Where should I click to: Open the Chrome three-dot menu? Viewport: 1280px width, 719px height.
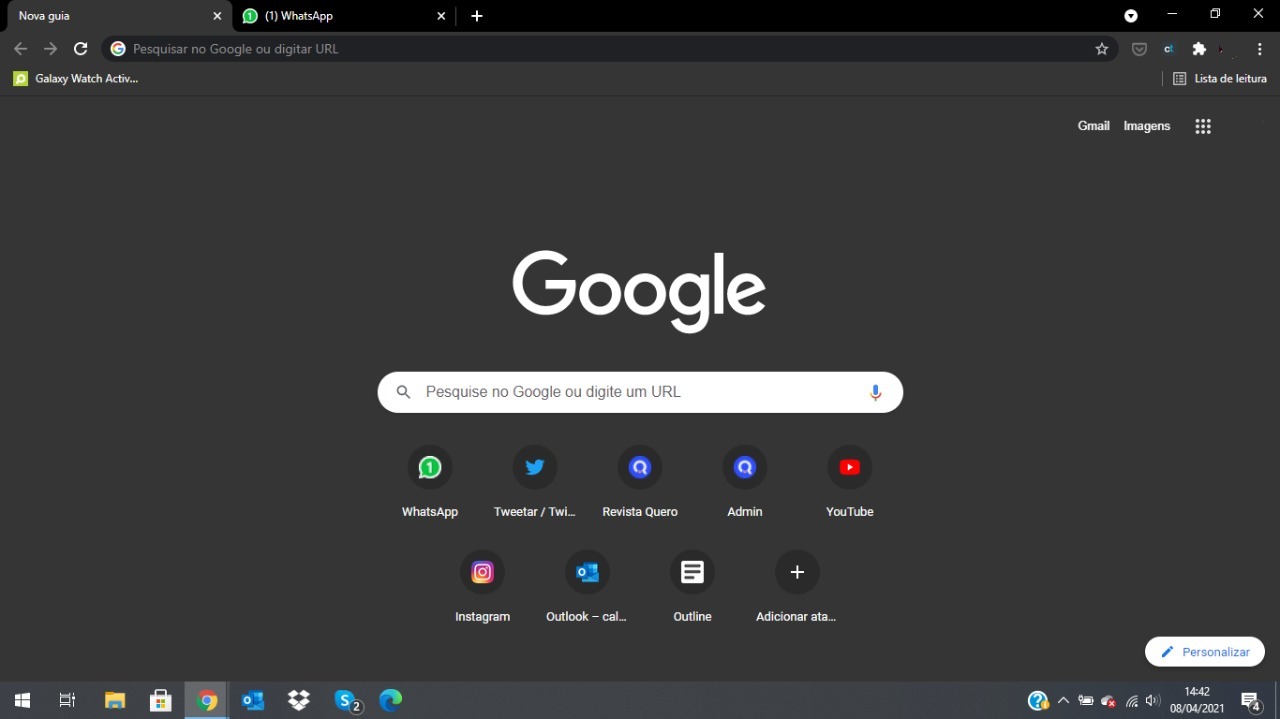pos(1260,49)
